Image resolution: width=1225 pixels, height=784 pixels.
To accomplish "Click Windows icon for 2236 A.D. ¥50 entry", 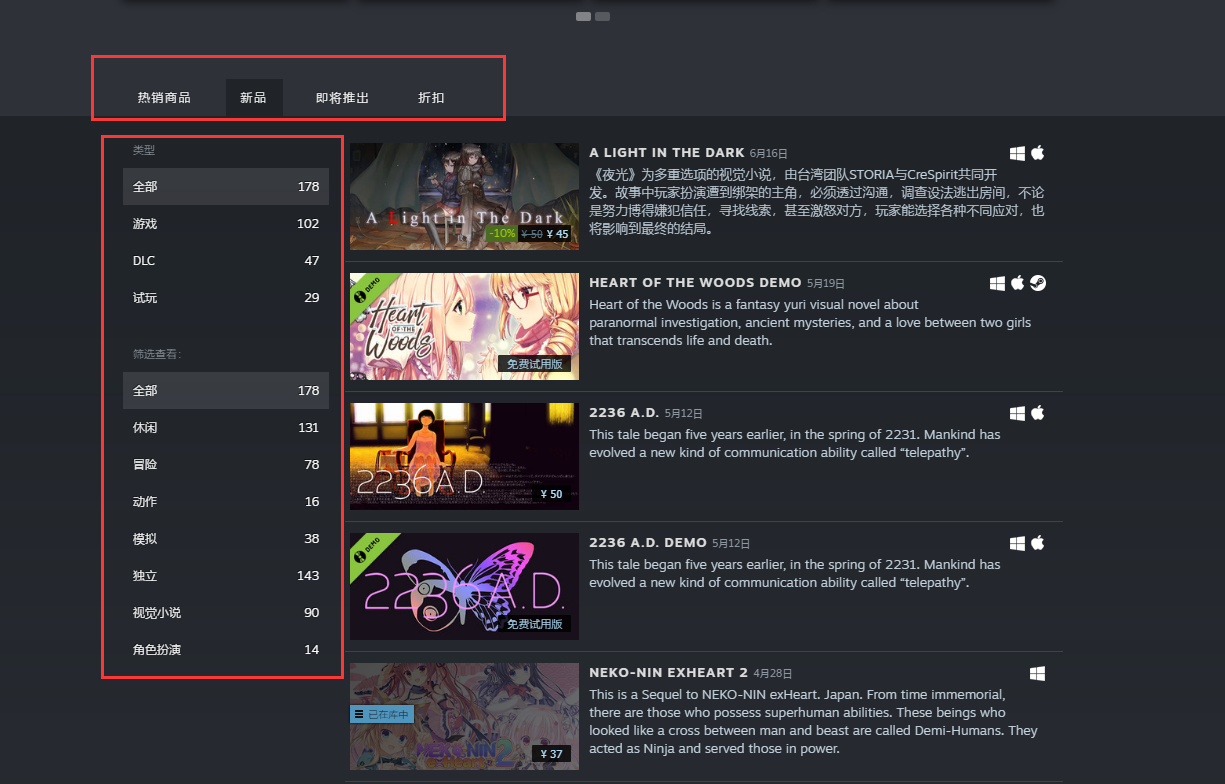I will (x=1017, y=413).
